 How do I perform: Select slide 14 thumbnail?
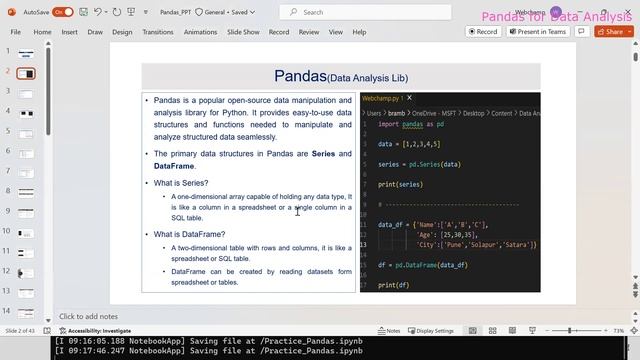pyautogui.click(x=26, y=313)
